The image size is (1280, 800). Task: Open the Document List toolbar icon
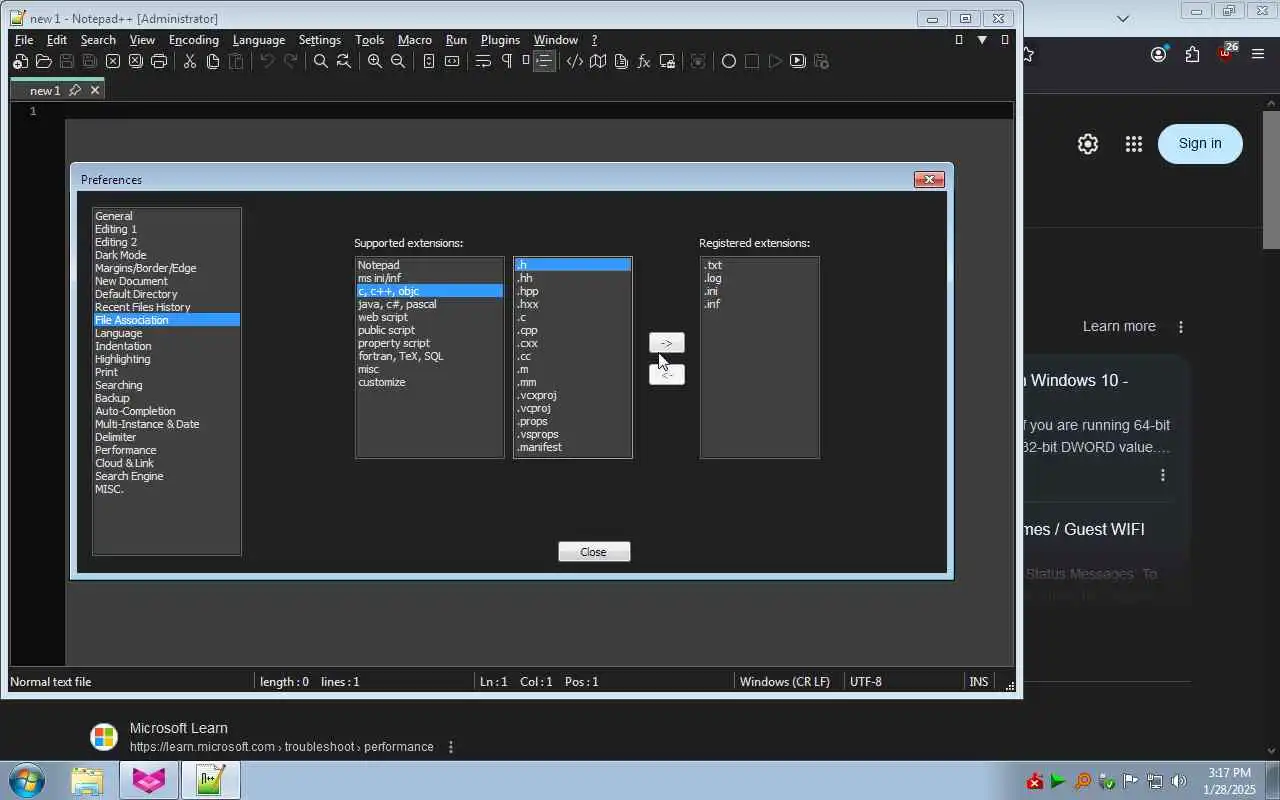click(621, 61)
